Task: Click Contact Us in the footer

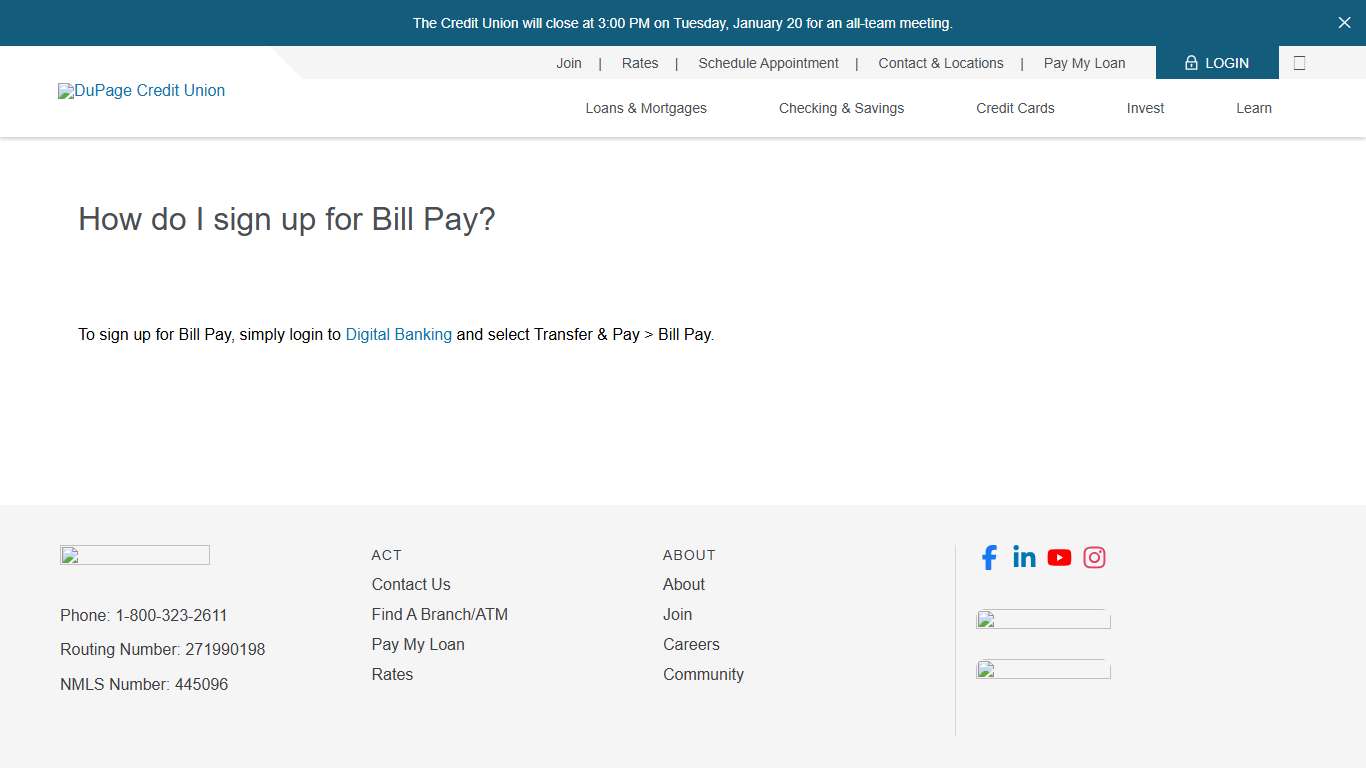Action: click(x=410, y=584)
